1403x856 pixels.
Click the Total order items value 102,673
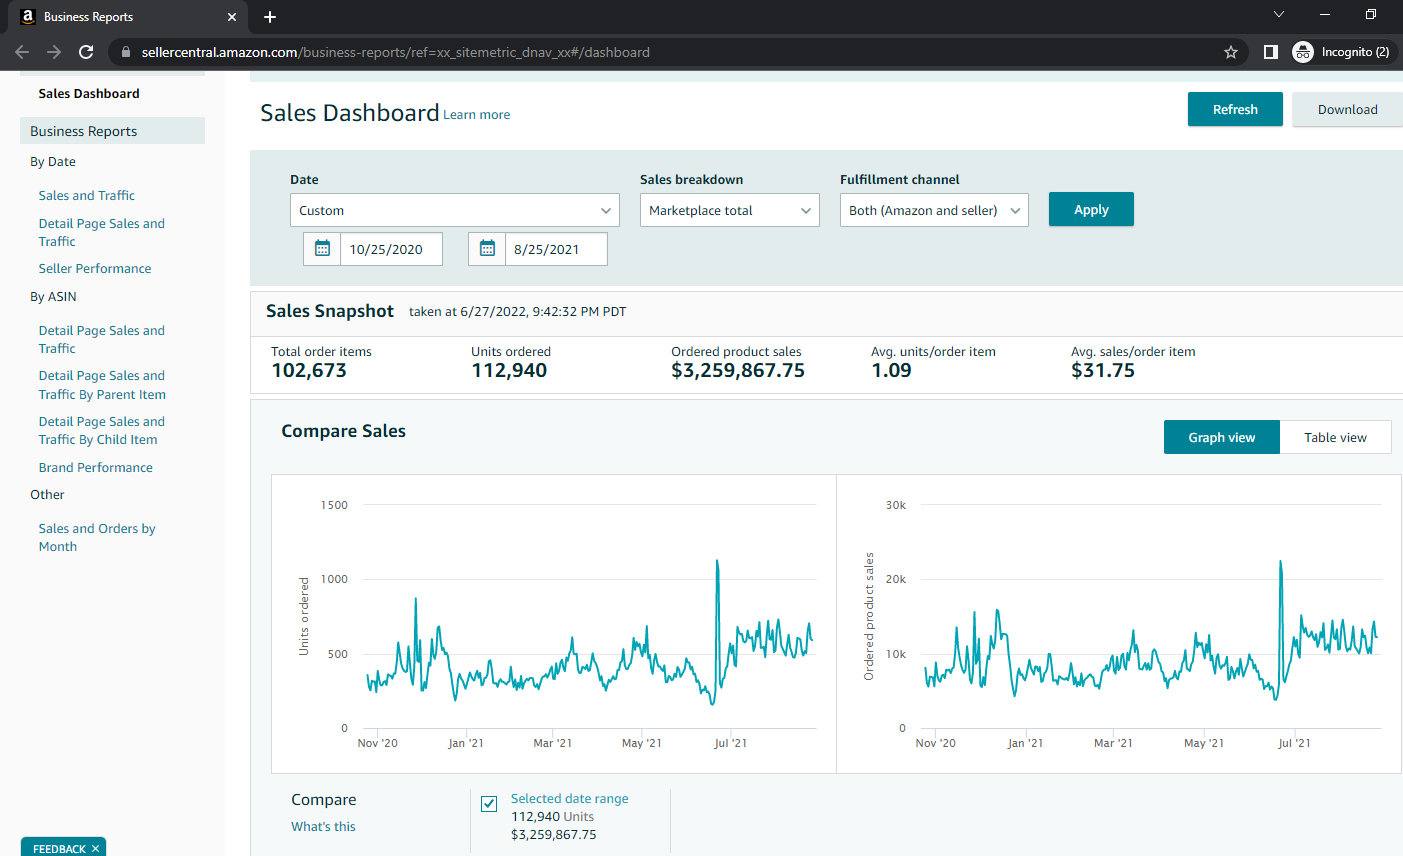[x=309, y=371]
